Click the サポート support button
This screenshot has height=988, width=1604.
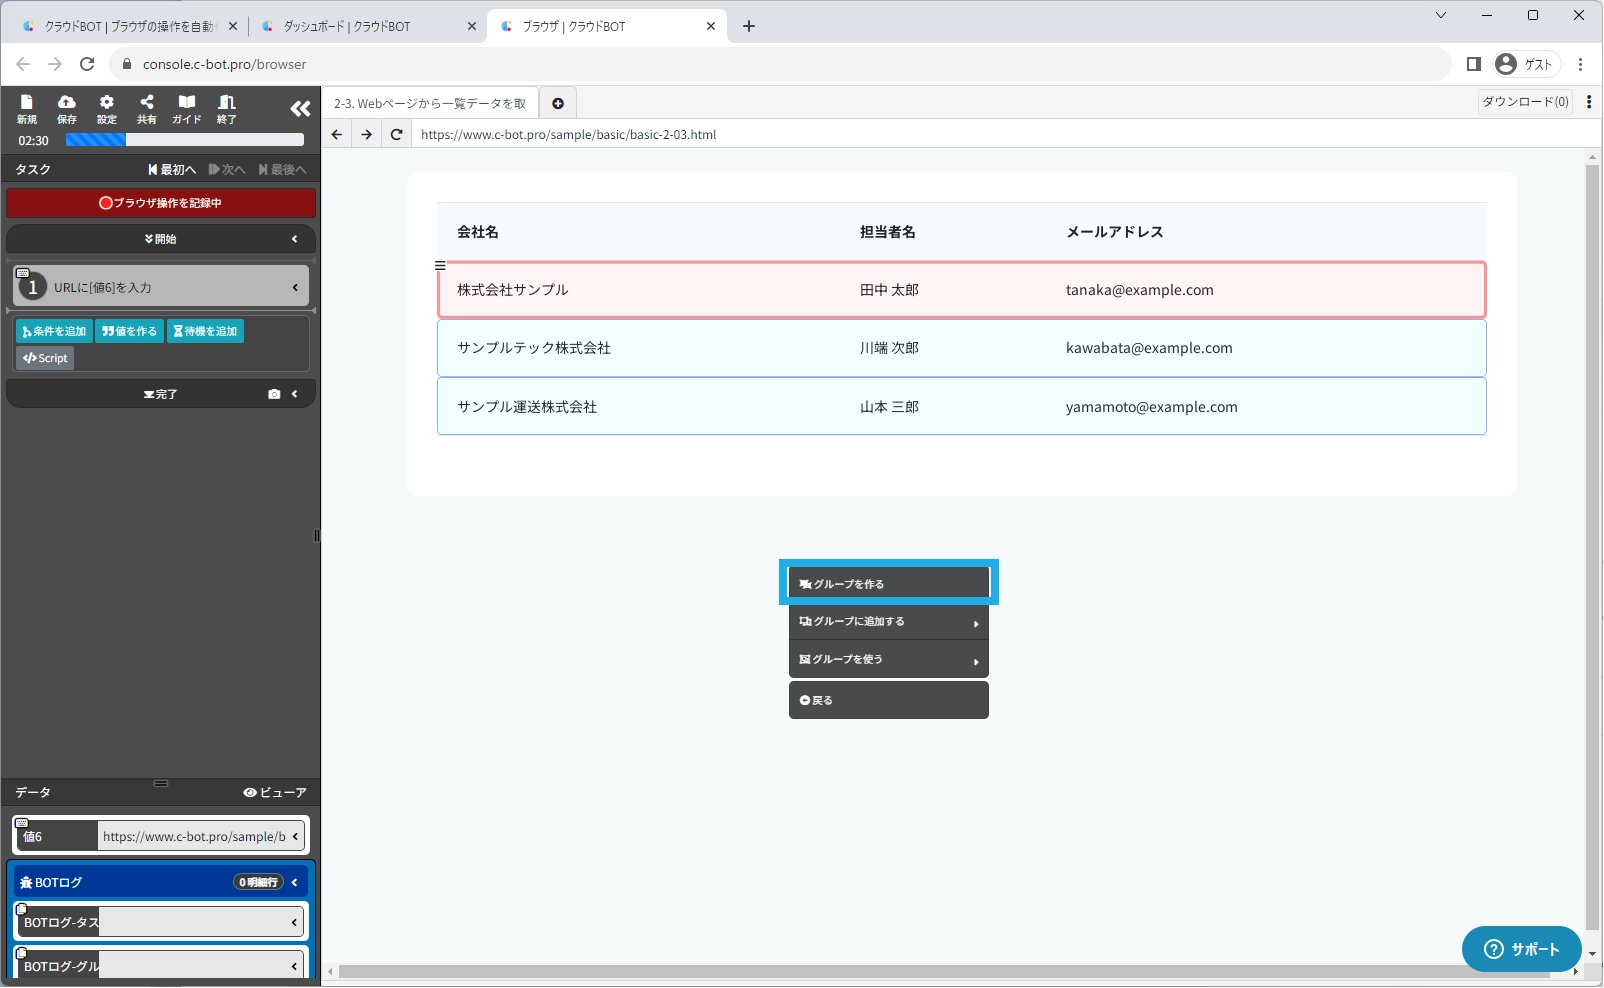[1521, 949]
